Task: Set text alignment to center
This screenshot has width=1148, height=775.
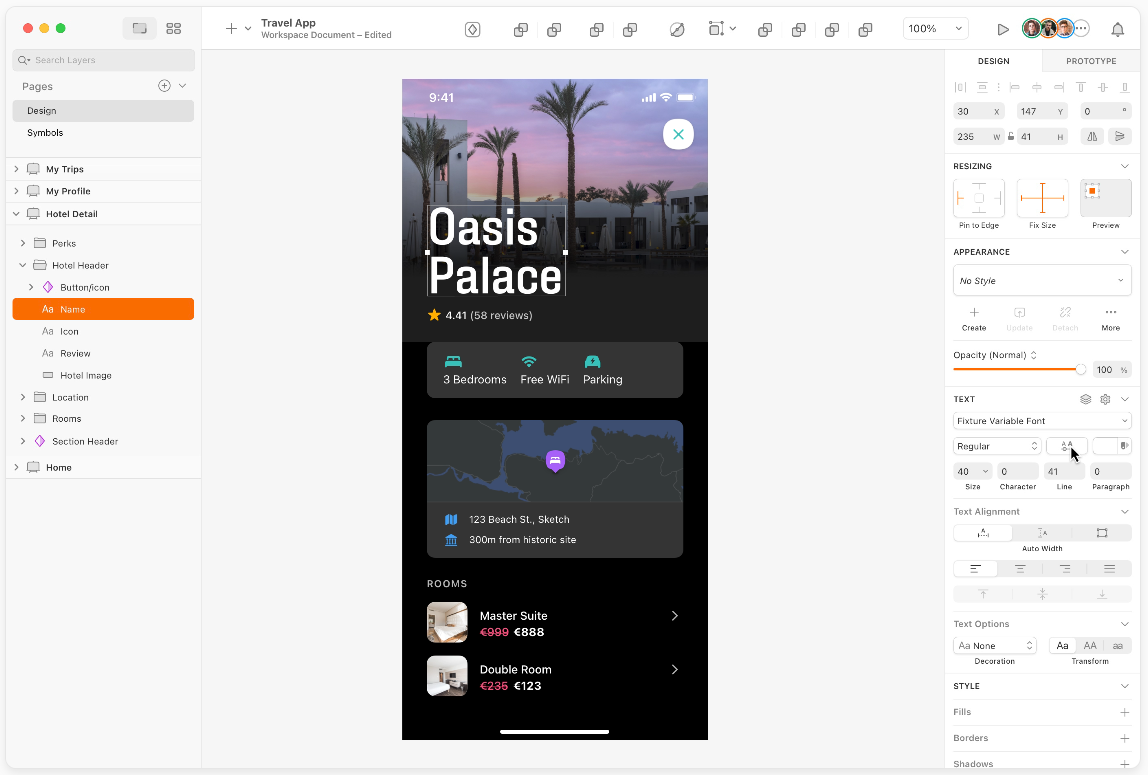Action: point(1020,569)
